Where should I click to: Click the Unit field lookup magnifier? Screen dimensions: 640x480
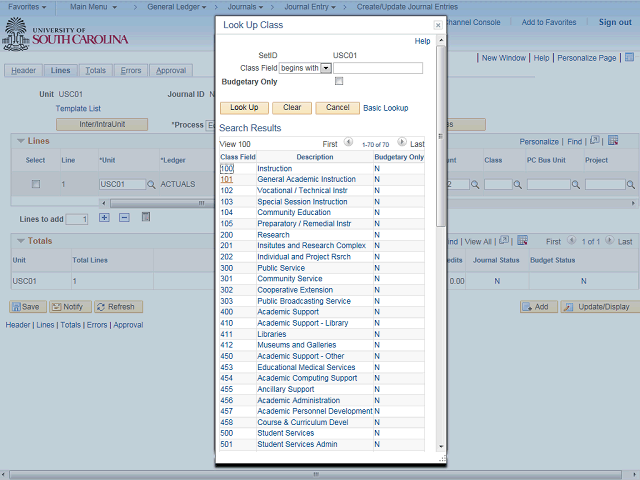tap(151, 184)
